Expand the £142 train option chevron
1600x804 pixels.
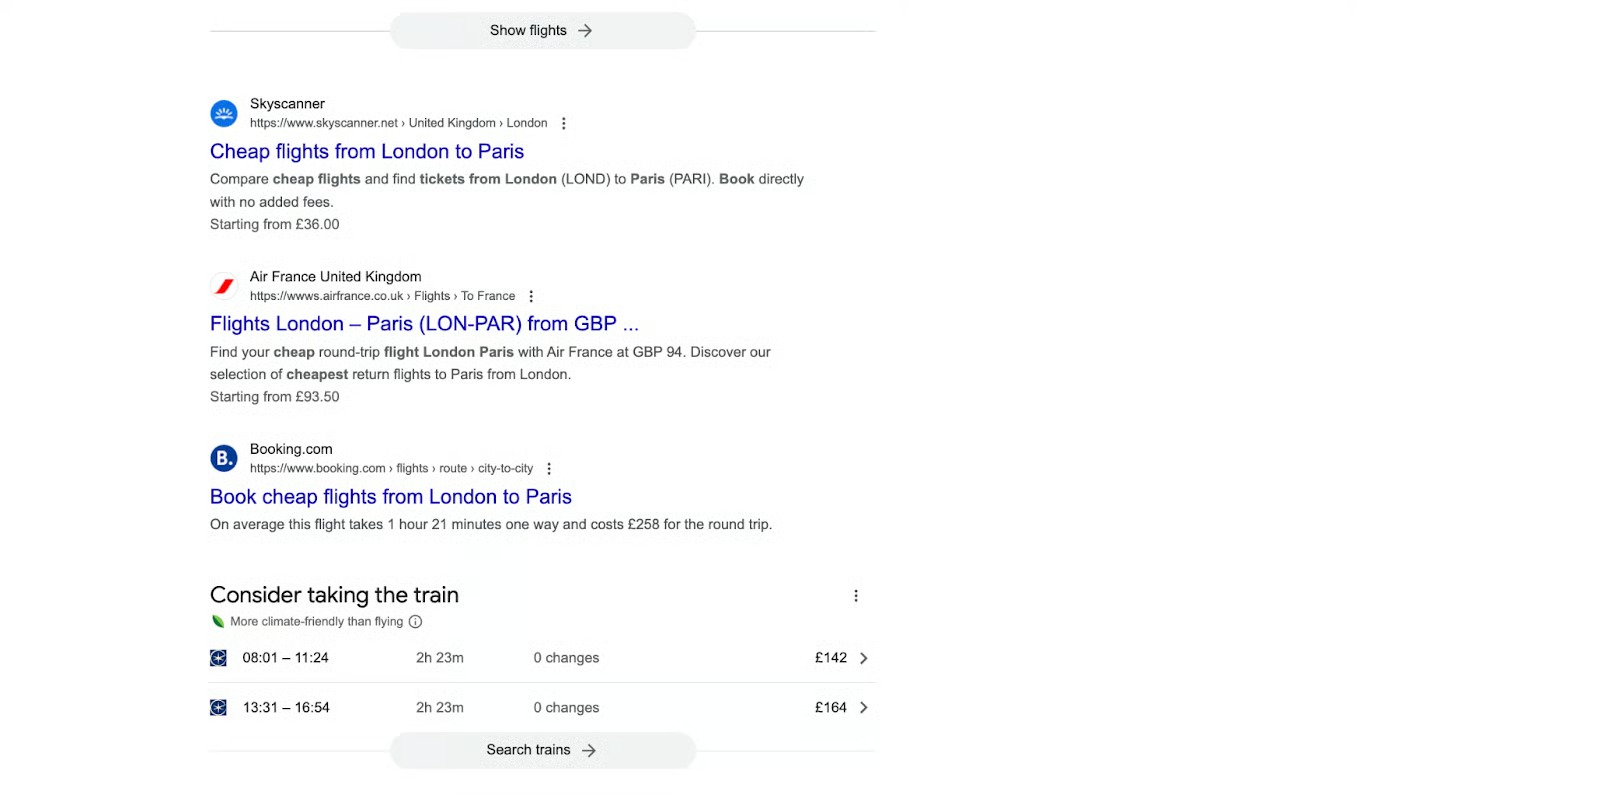tap(864, 658)
